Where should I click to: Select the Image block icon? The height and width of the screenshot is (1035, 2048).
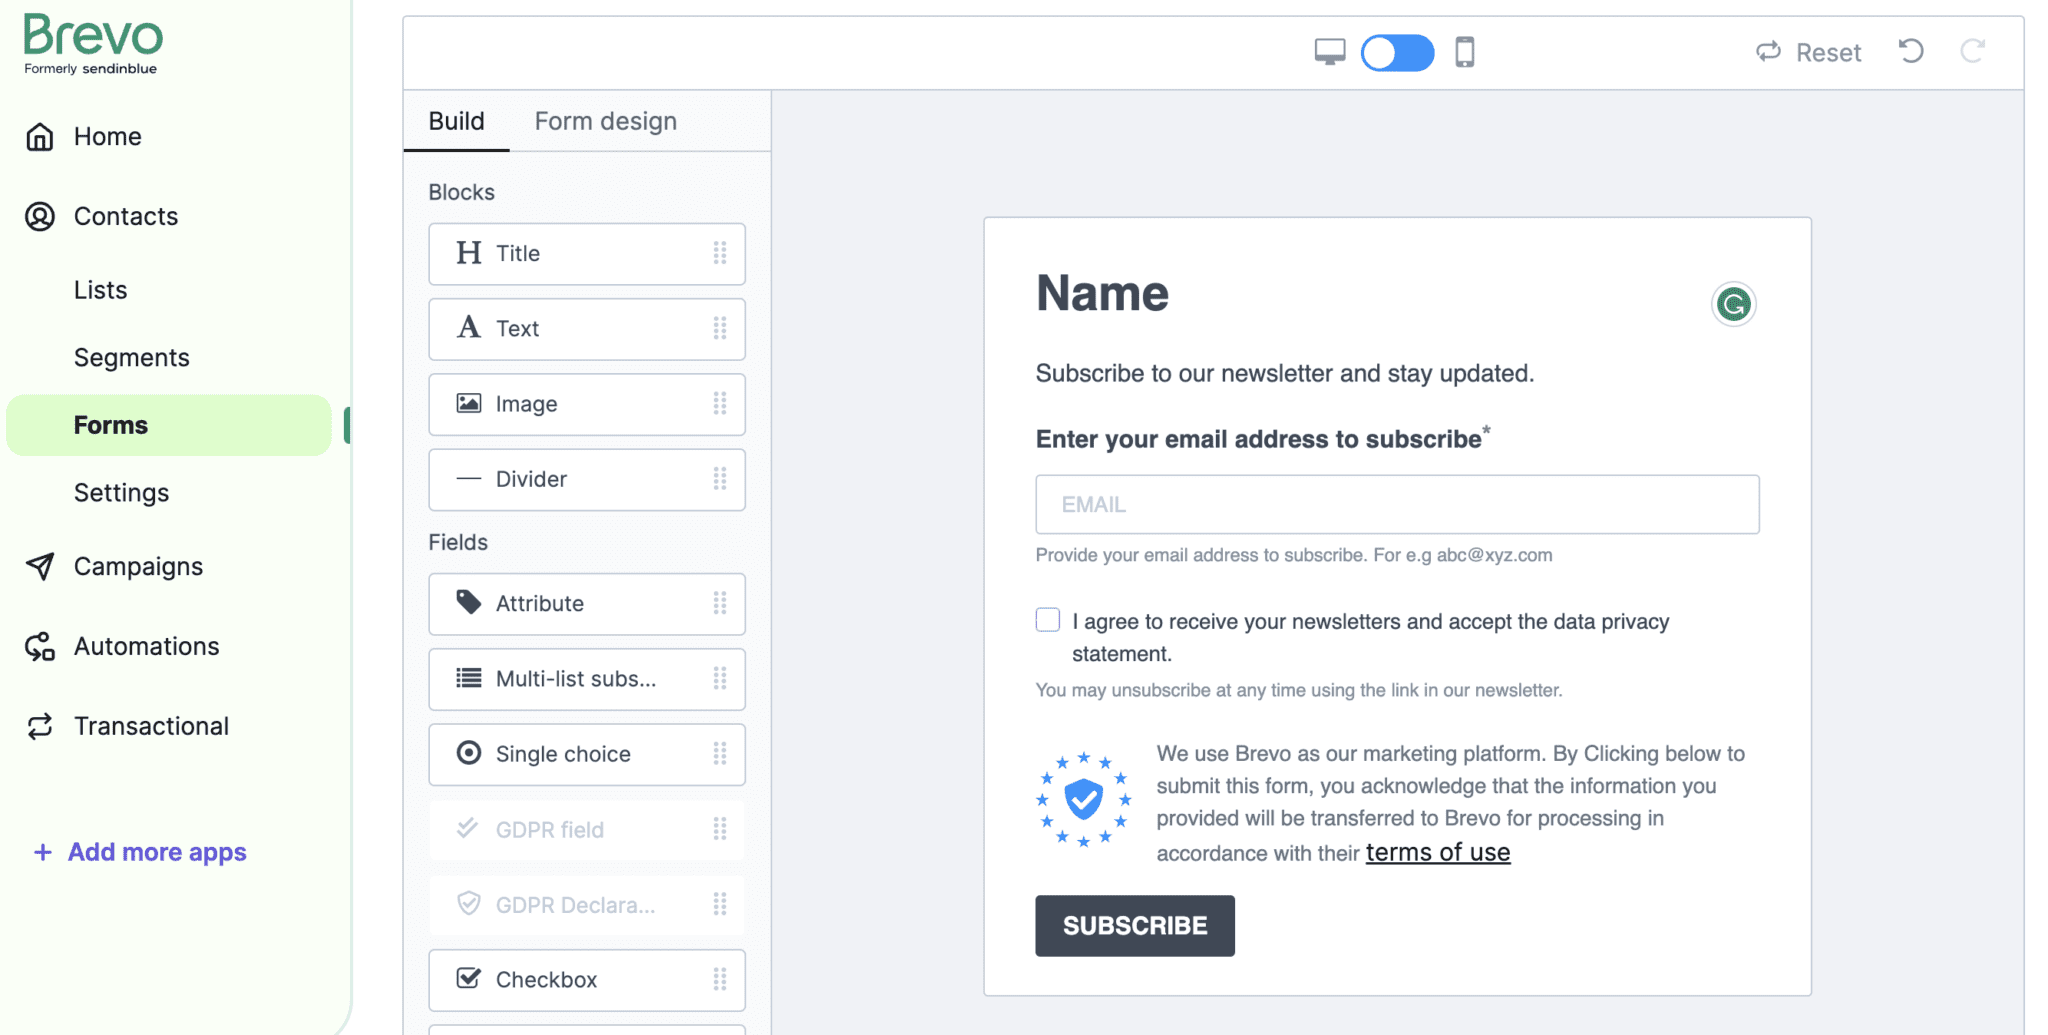coord(469,404)
